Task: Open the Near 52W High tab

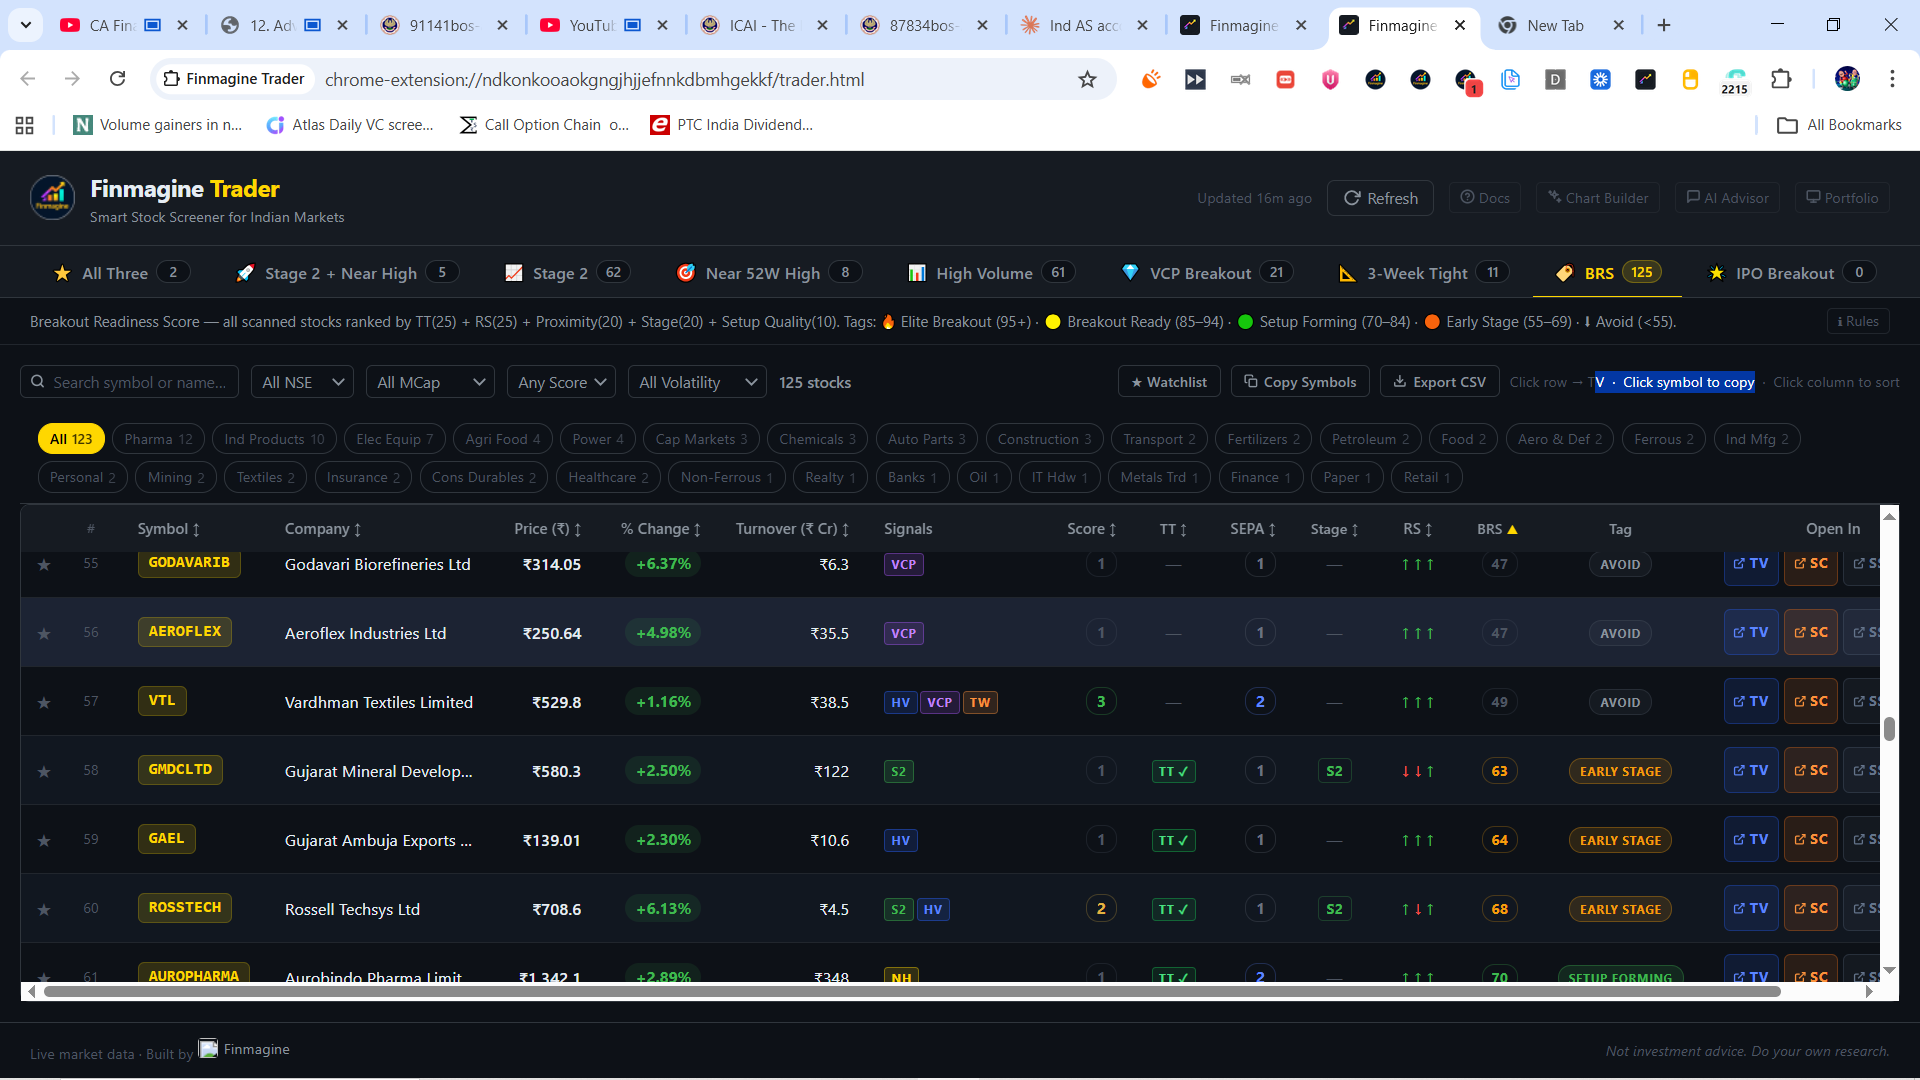Action: [769, 273]
